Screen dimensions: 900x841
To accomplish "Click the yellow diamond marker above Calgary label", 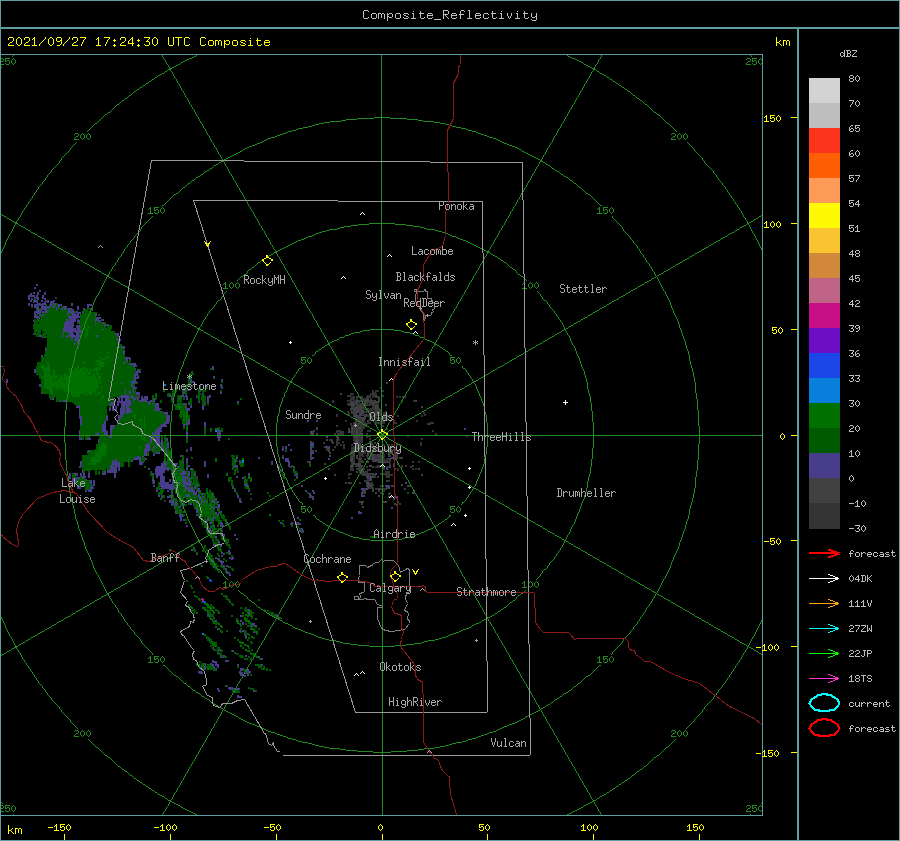I will coord(395,576).
